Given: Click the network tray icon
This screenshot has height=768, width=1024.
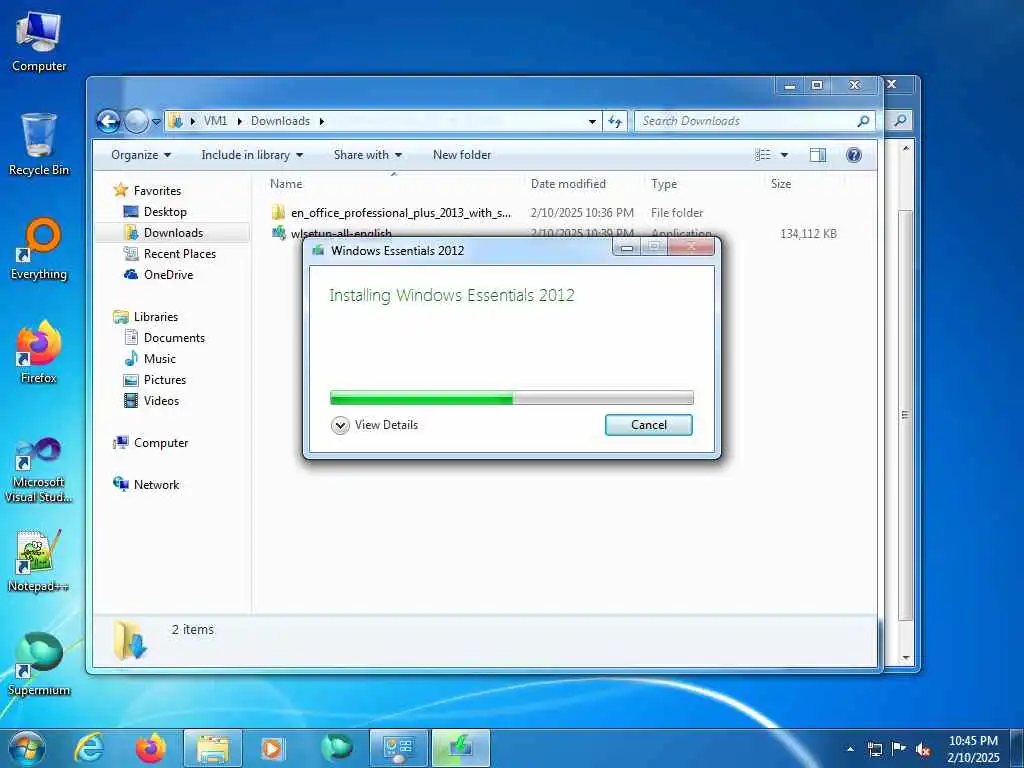Looking at the screenshot, I should pos(874,749).
